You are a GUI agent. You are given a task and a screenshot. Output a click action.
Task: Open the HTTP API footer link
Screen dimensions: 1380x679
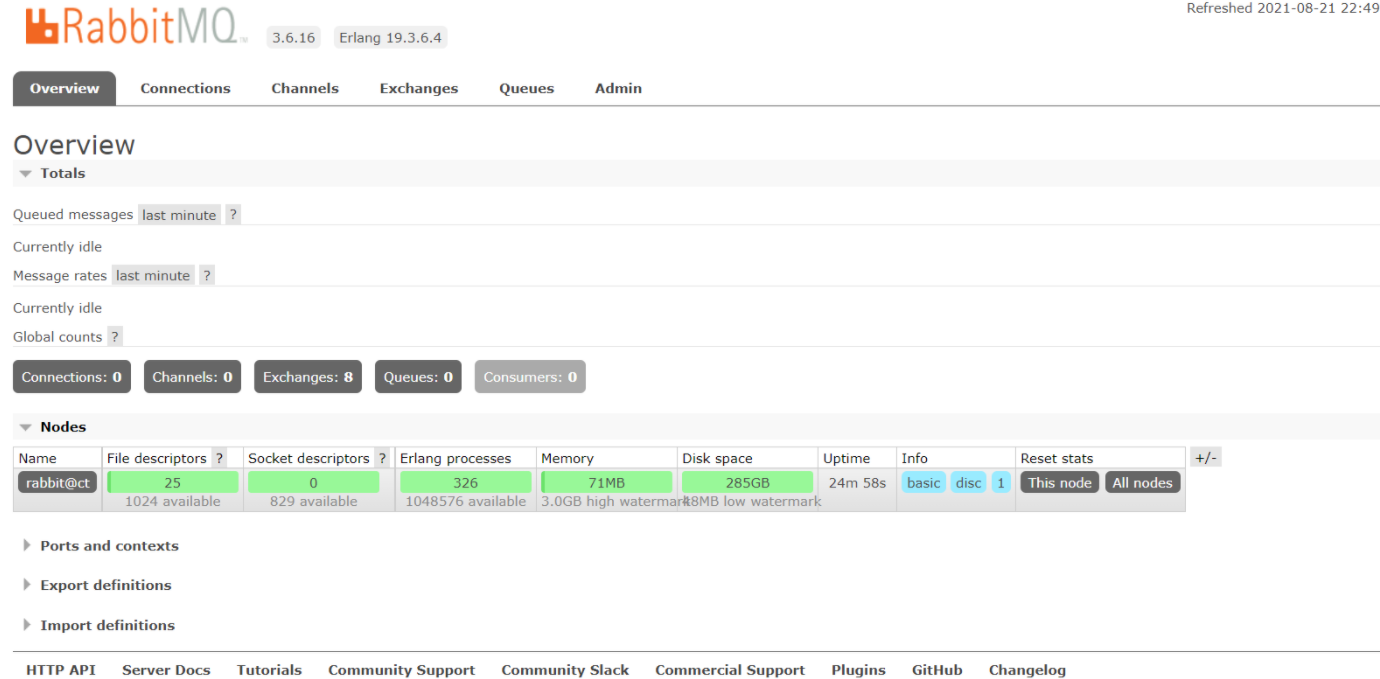[61, 670]
